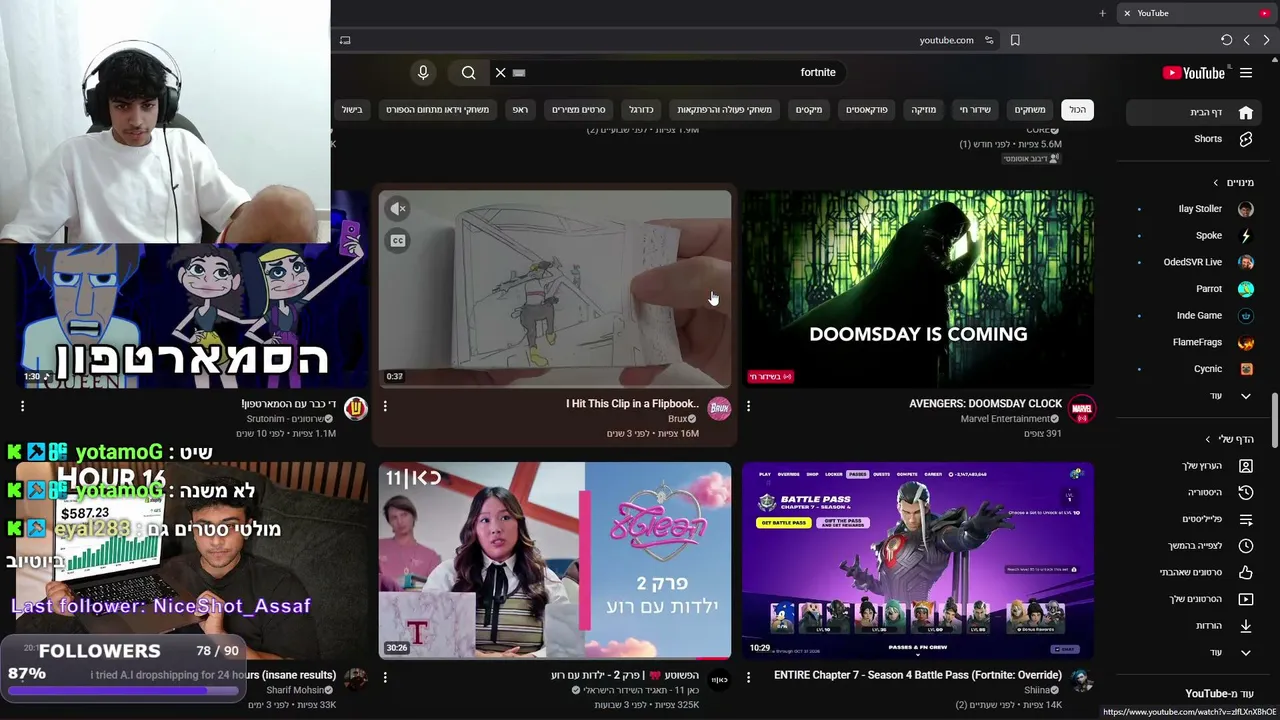
Task: Clear the search text with the X icon
Action: coord(501,72)
